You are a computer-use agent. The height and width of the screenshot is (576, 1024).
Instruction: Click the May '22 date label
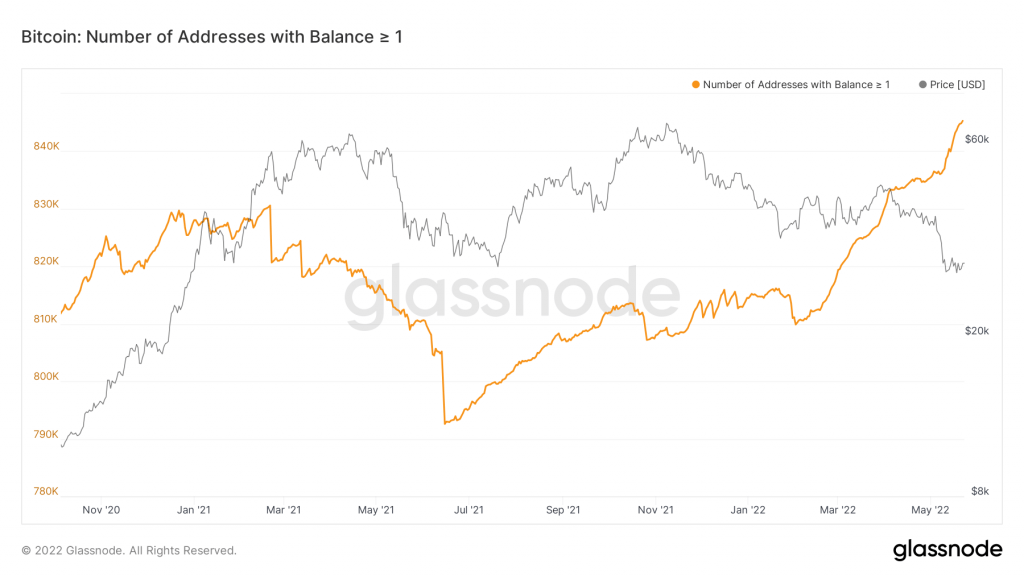tap(929, 510)
